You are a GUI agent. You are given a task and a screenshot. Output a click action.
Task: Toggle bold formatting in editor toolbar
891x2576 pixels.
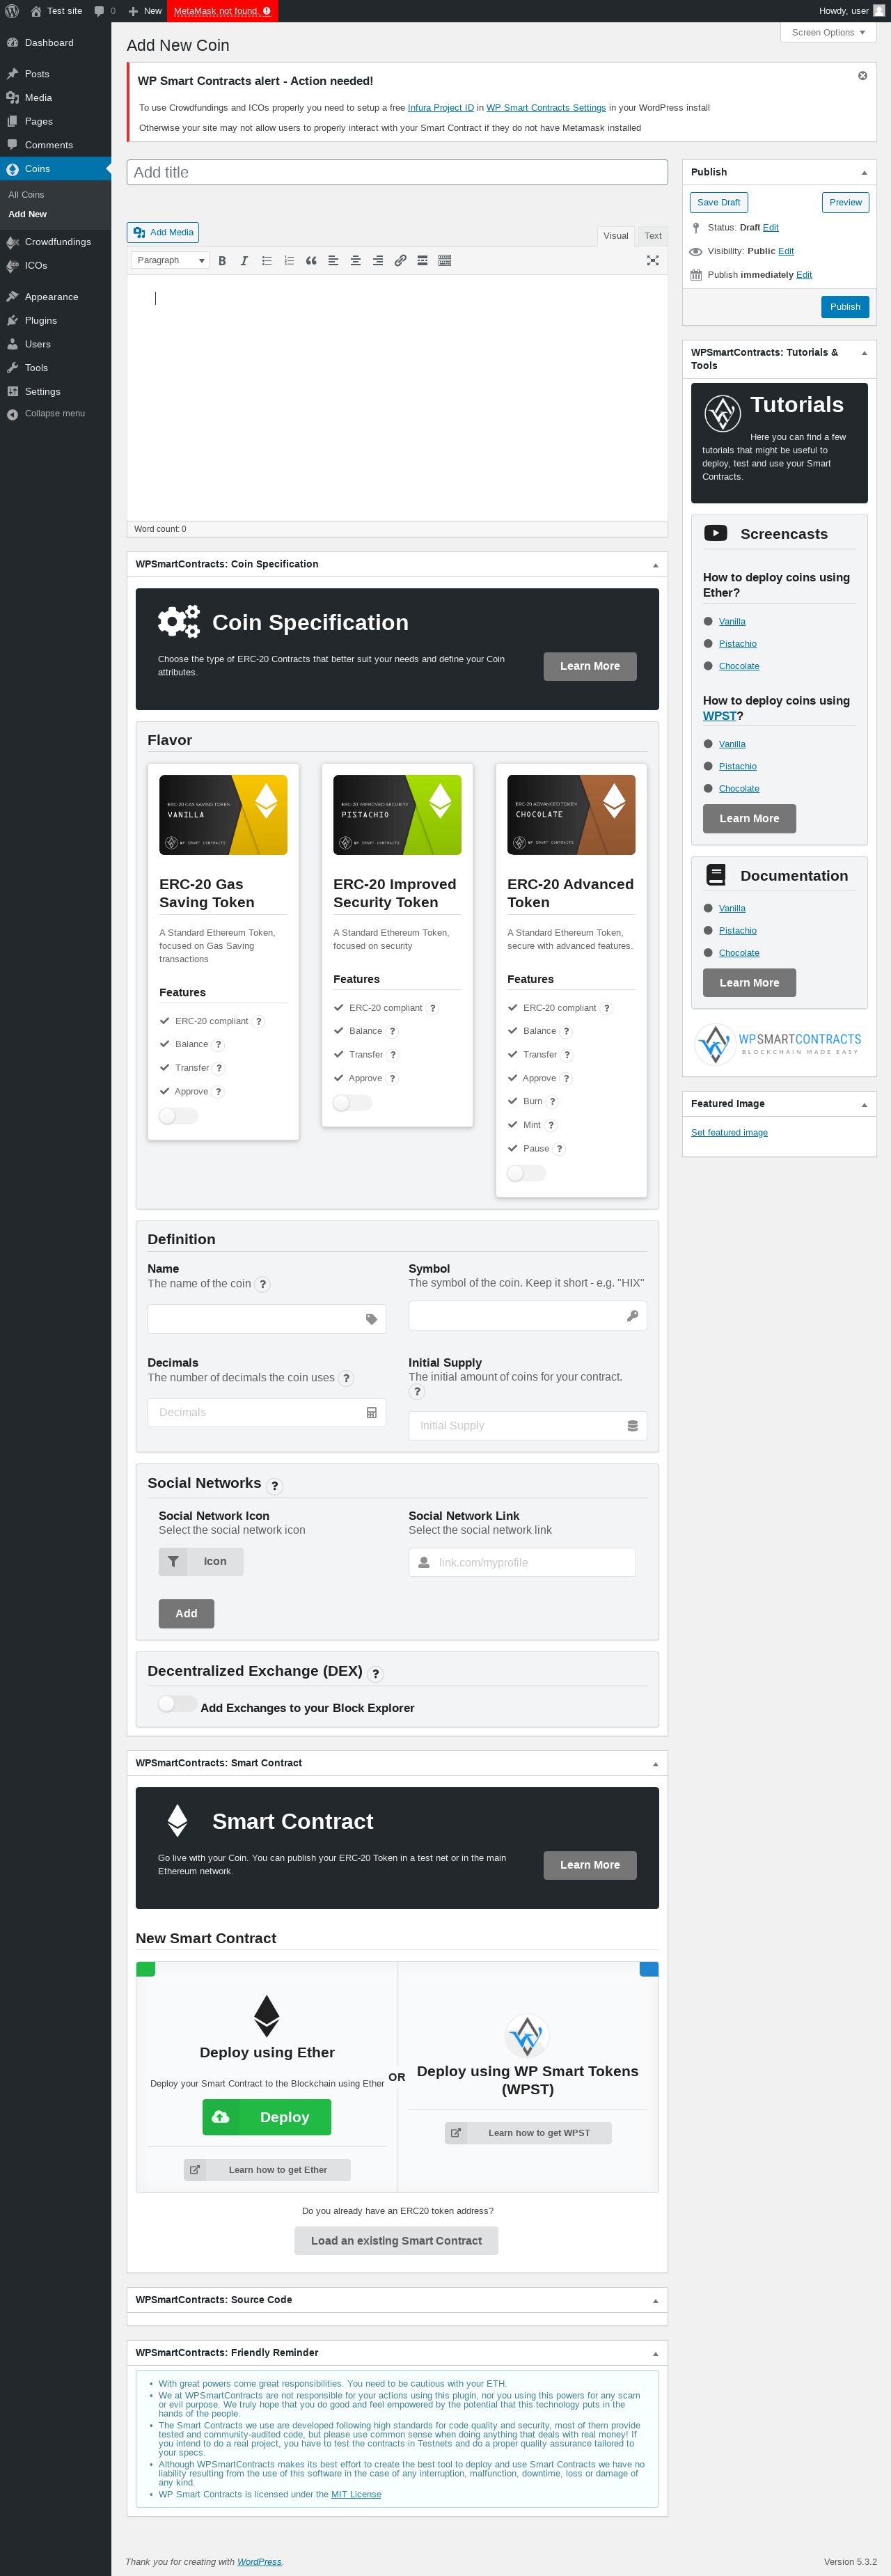coord(222,260)
